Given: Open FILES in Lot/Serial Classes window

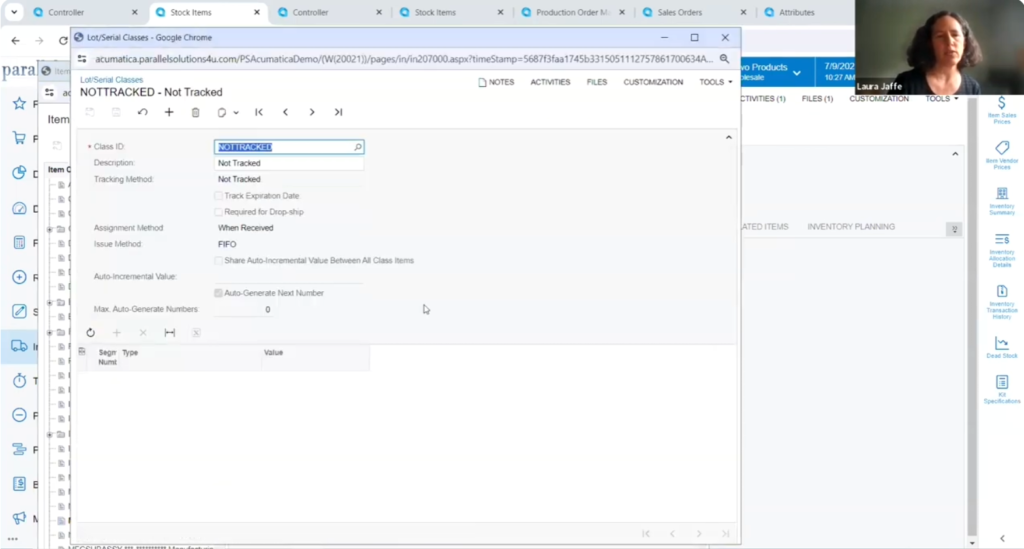Looking at the screenshot, I should [596, 82].
